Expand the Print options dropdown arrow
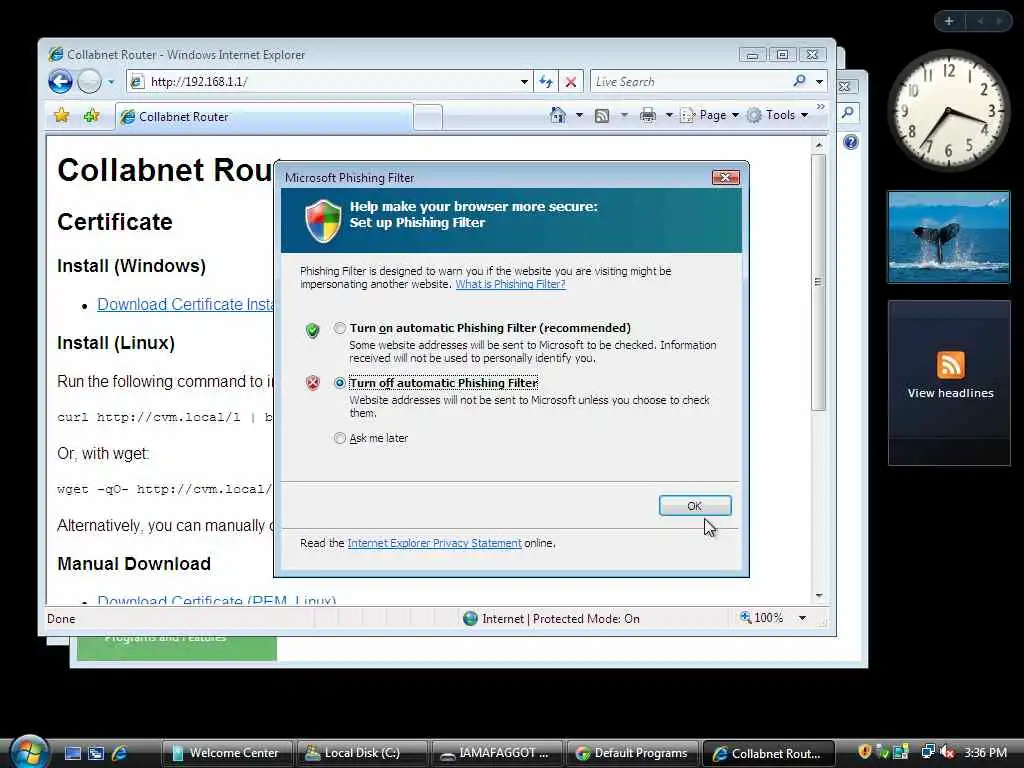The image size is (1024, 768). point(669,116)
